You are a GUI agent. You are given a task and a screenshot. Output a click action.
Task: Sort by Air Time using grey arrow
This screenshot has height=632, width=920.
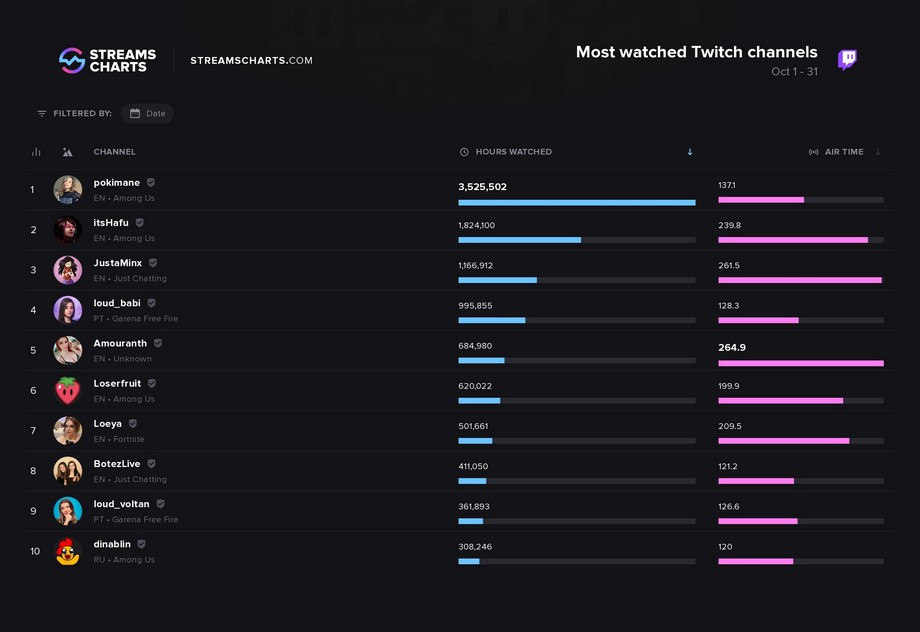click(x=878, y=152)
